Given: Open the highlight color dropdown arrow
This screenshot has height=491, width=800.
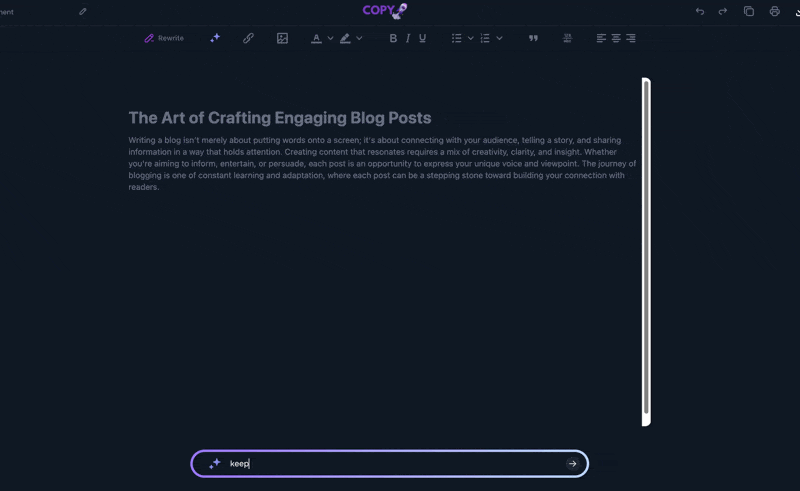Looking at the screenshot, I should 359,38.
